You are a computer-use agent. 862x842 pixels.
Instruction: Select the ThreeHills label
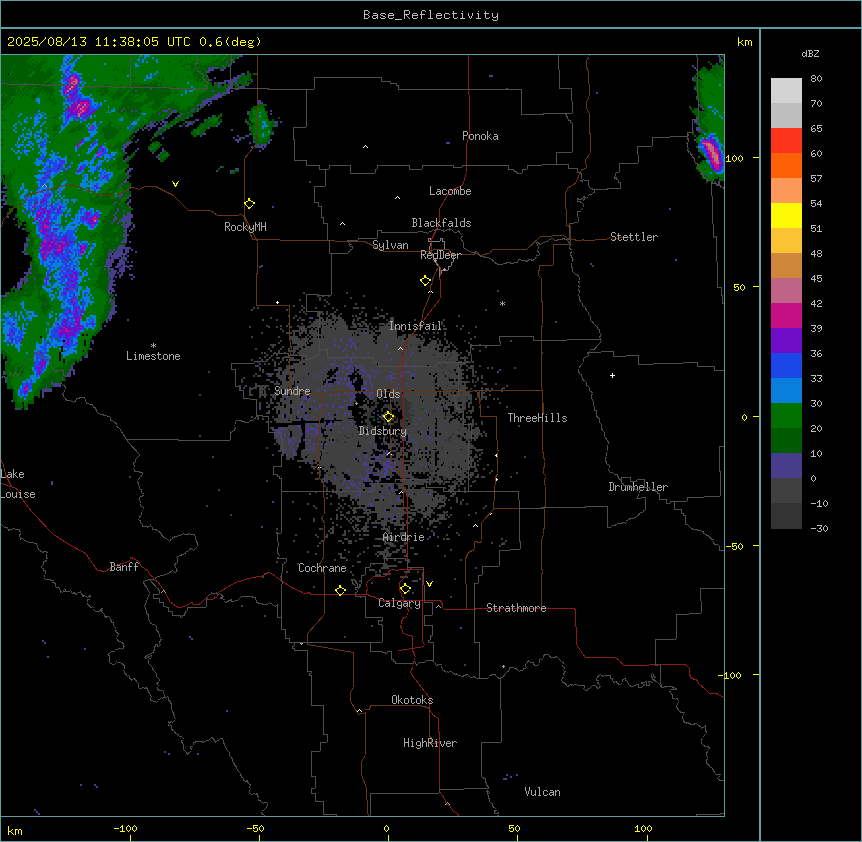point(538,418)
